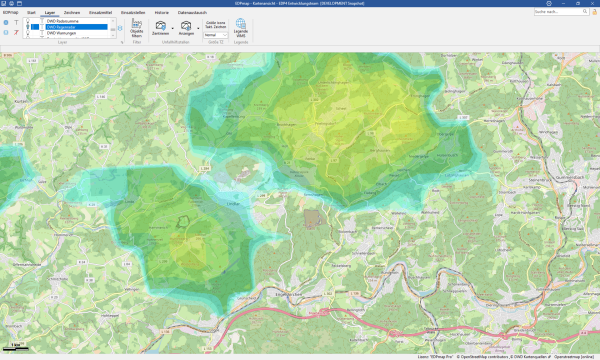Screen dimensions: 600x360
Task: Click the scroll-down arrow of layer list
Action: (113, 35)
